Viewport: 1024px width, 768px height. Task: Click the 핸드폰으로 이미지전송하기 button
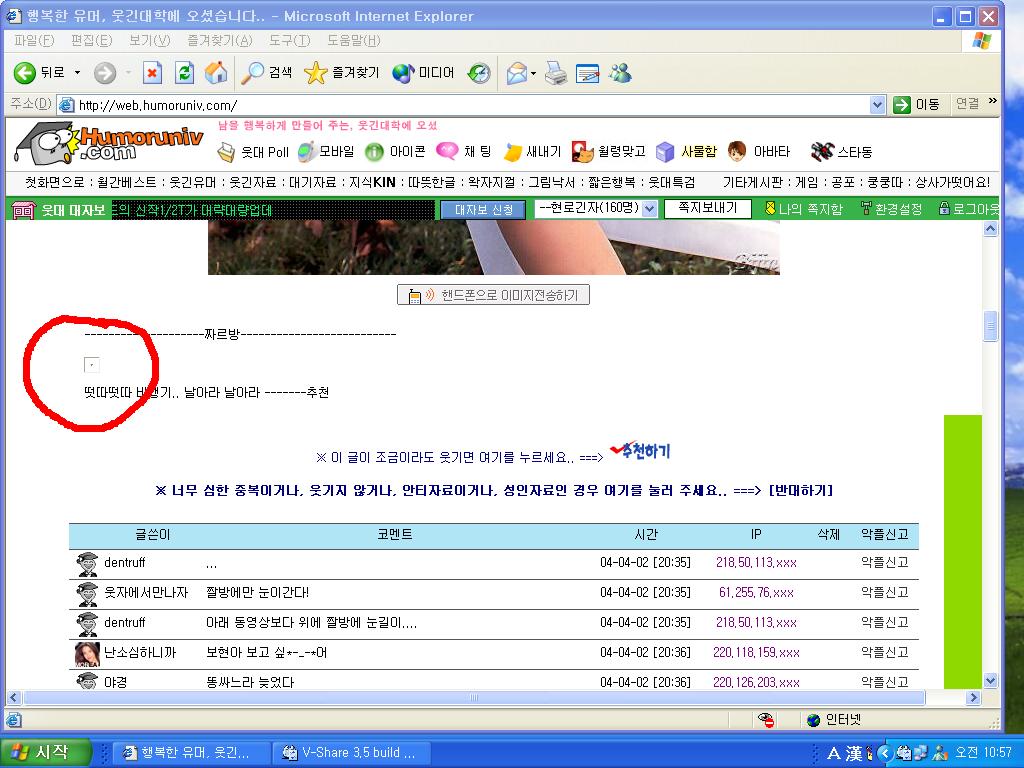click(x=494, y=295)
